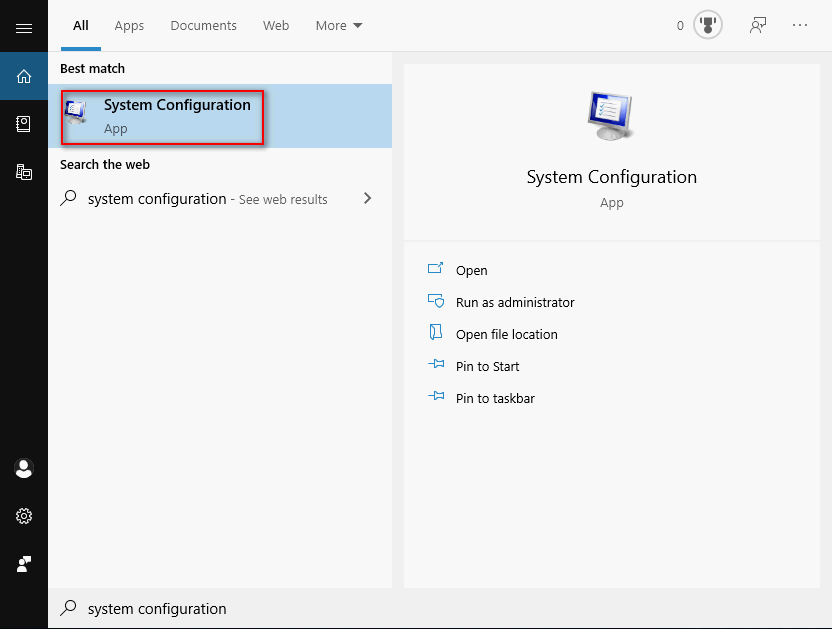The width and height of the screenshot is (832, 629).
Task: Click the search input field at the bottom
Action: [x=200, y=608]
